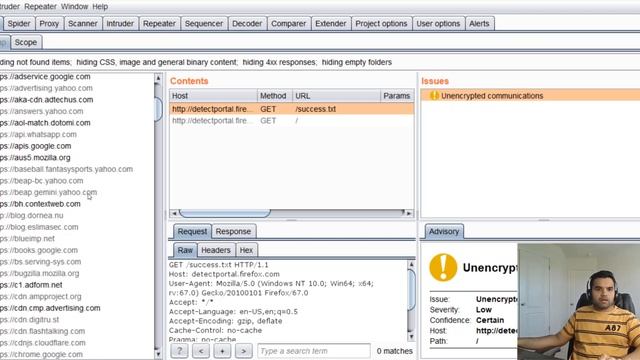Screen dimensions: 640x360
Task: Show the Raw request view
Action: (185, 250)
